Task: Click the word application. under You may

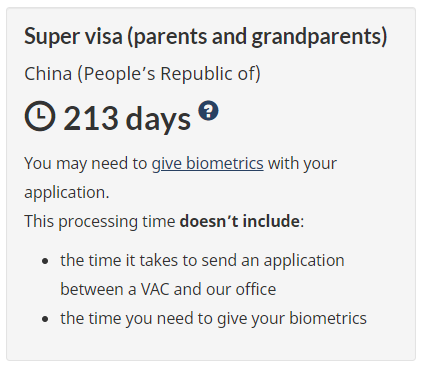Action: tap(67, 193)
